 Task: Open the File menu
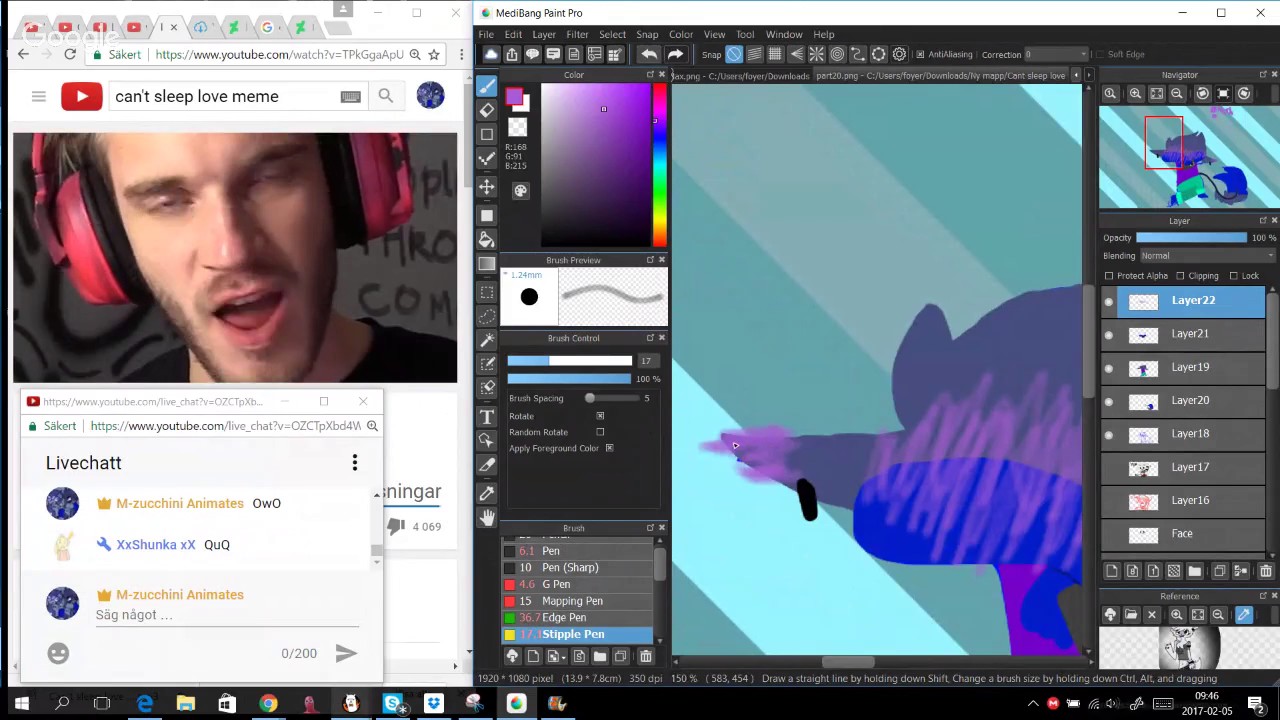point(486,34)
